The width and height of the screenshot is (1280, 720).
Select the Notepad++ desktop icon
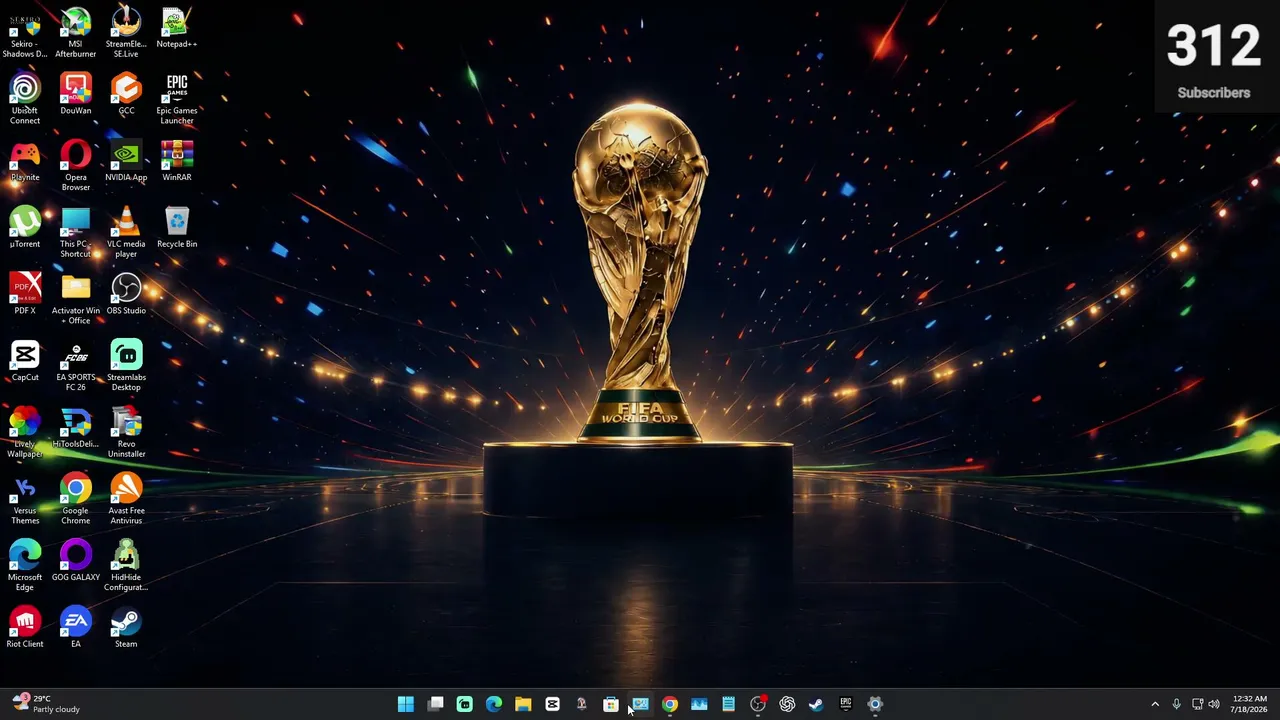click(177, 28)
